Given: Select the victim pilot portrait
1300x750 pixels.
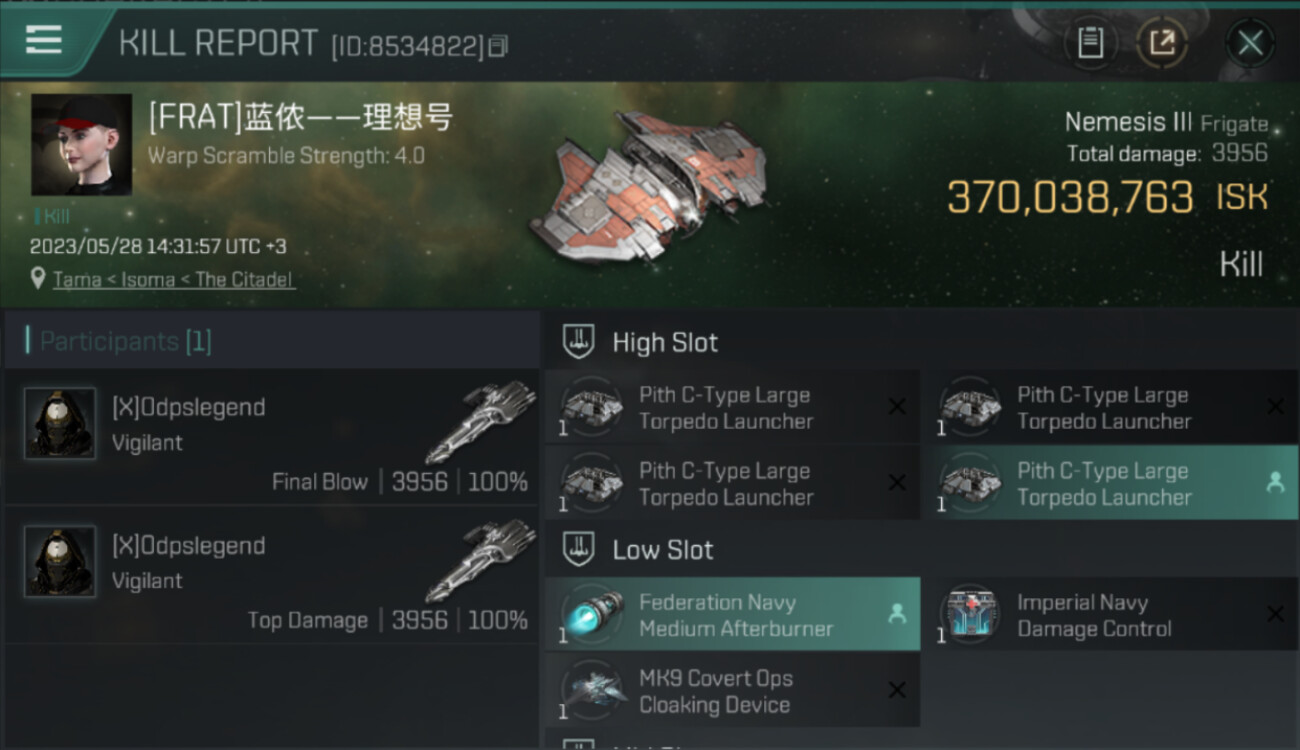Looking at the screenshot, I should (x=82, y=144).
